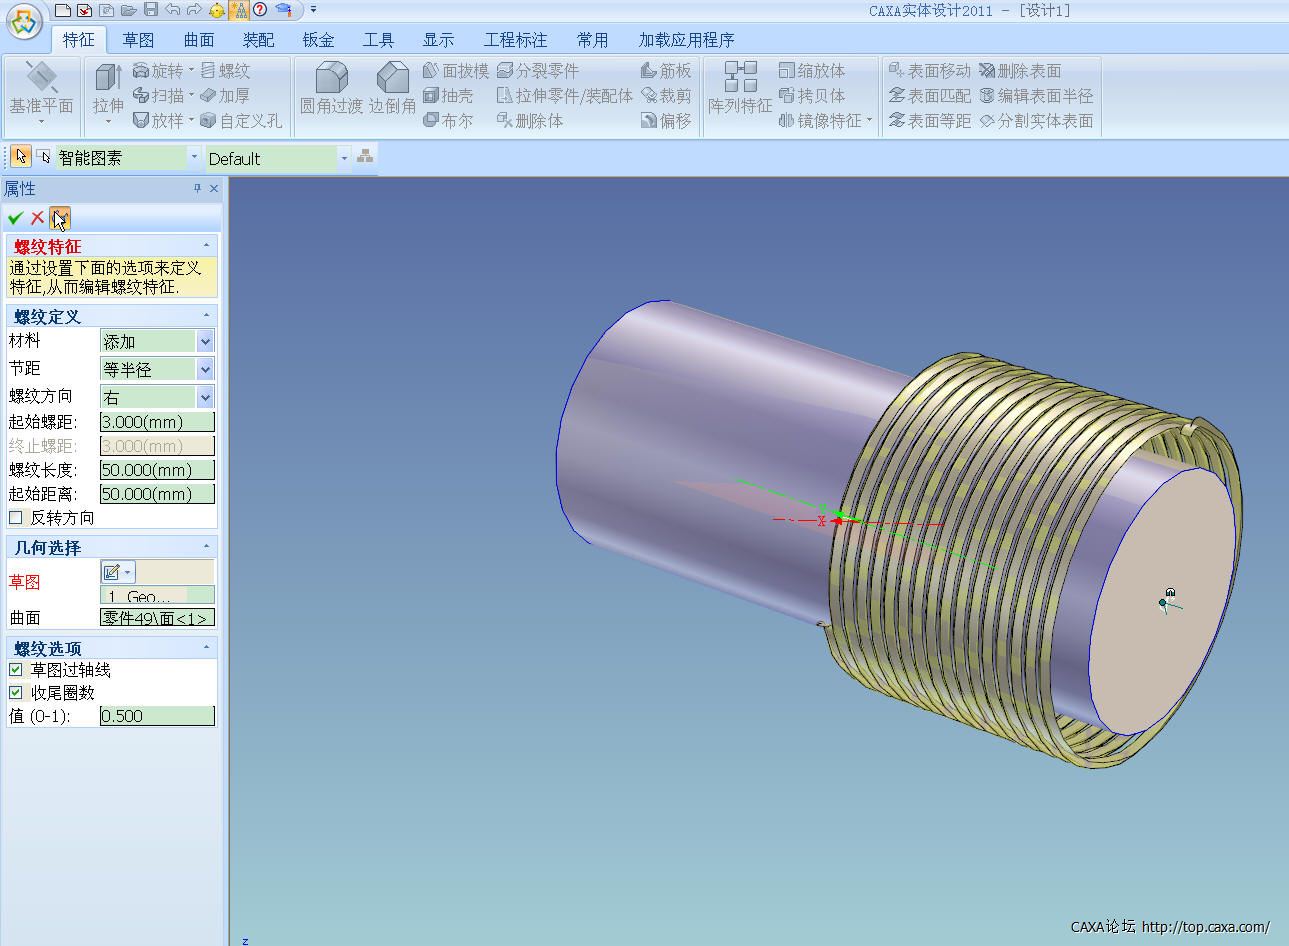
Task: Click the 布尔 boolean tool
Action: 448,121
